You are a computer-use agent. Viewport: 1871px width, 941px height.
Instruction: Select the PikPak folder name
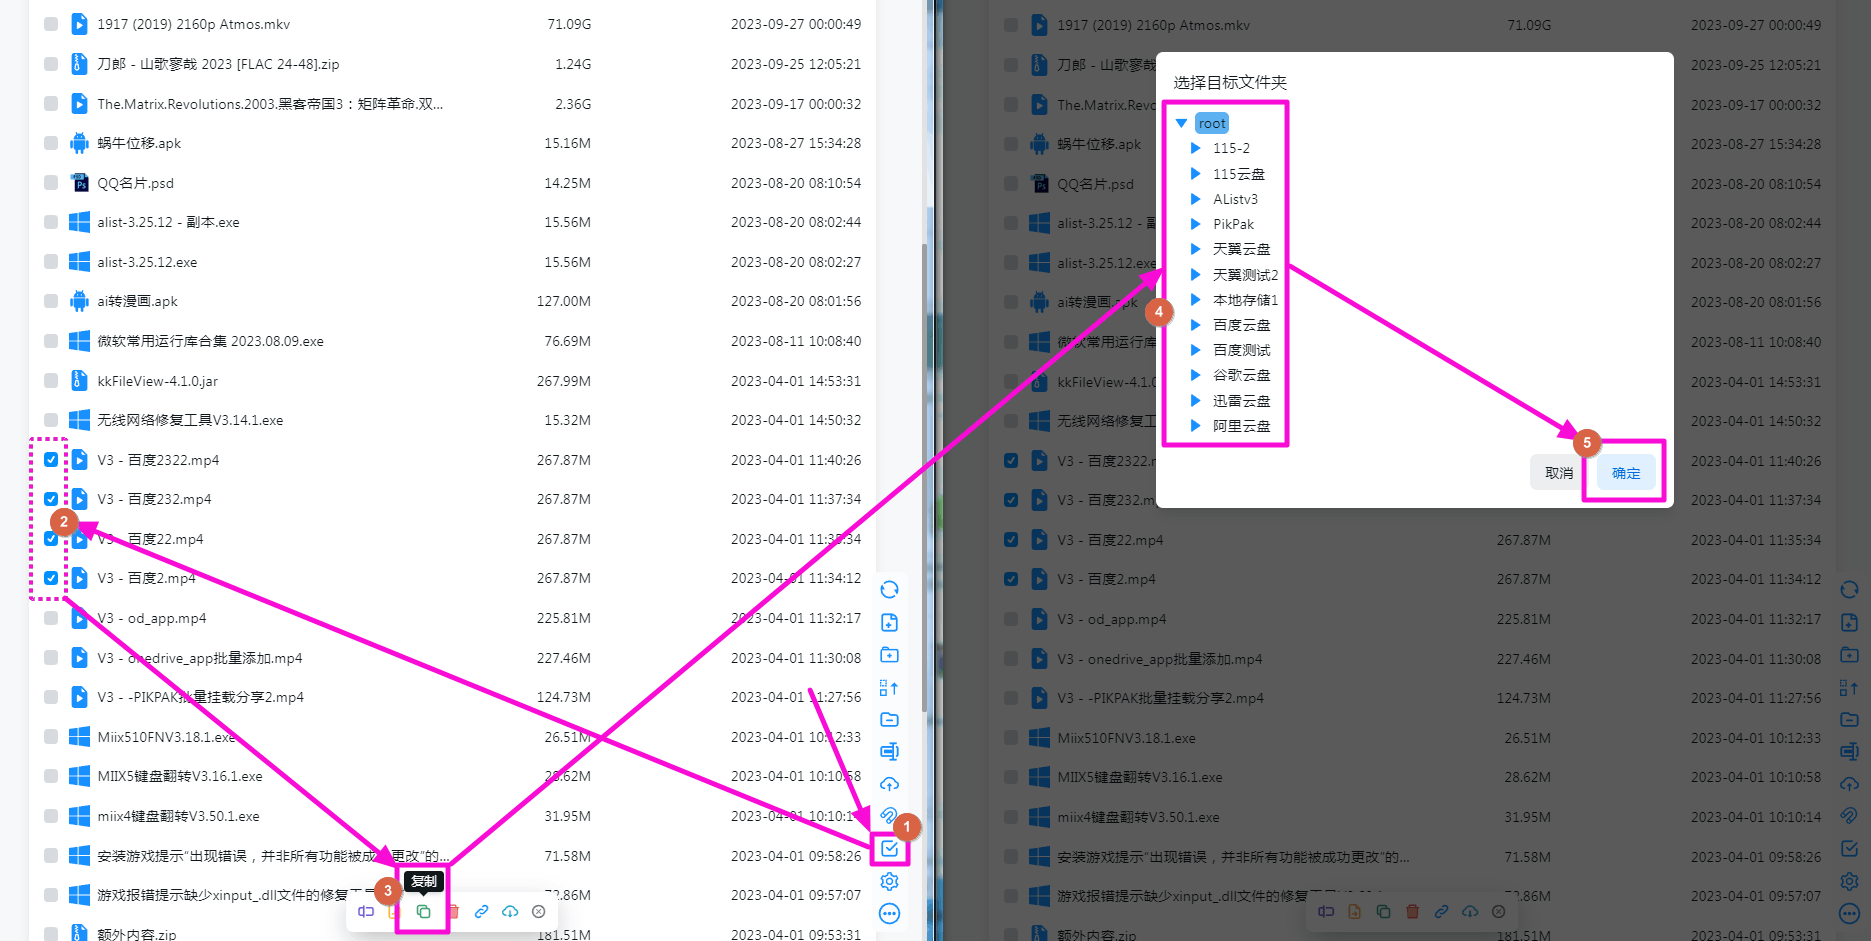coord(1233,224)
